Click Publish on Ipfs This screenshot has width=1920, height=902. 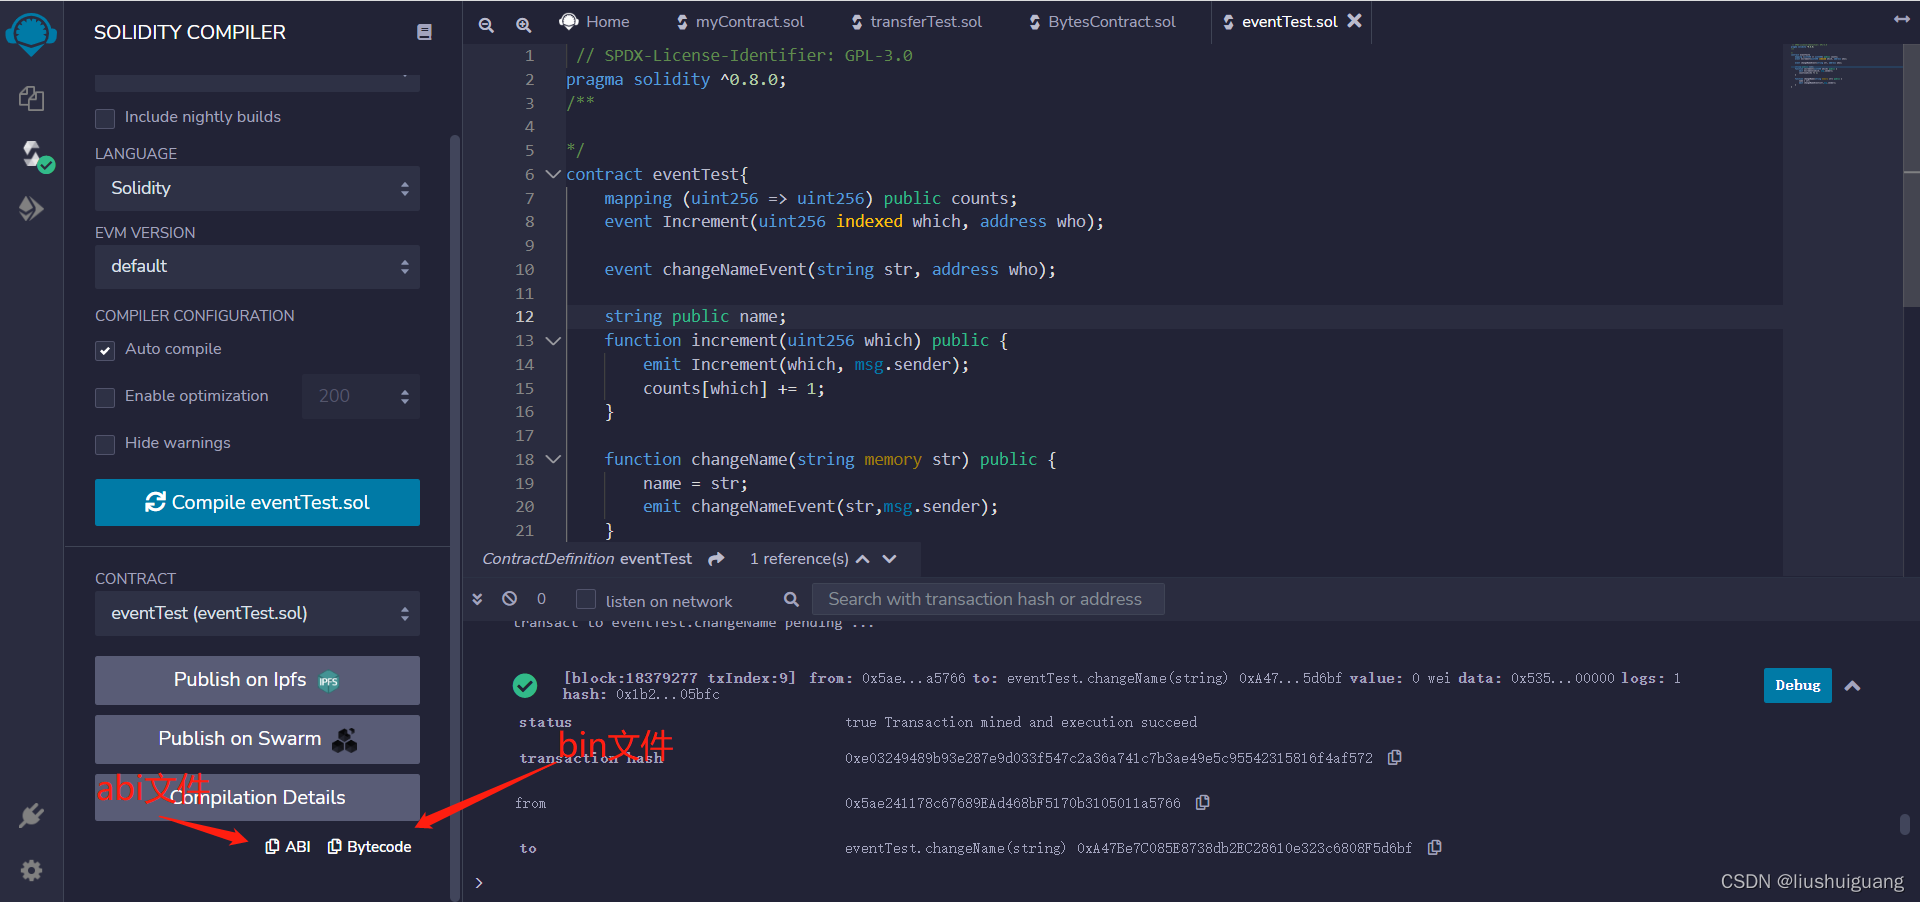coord(257,680)
